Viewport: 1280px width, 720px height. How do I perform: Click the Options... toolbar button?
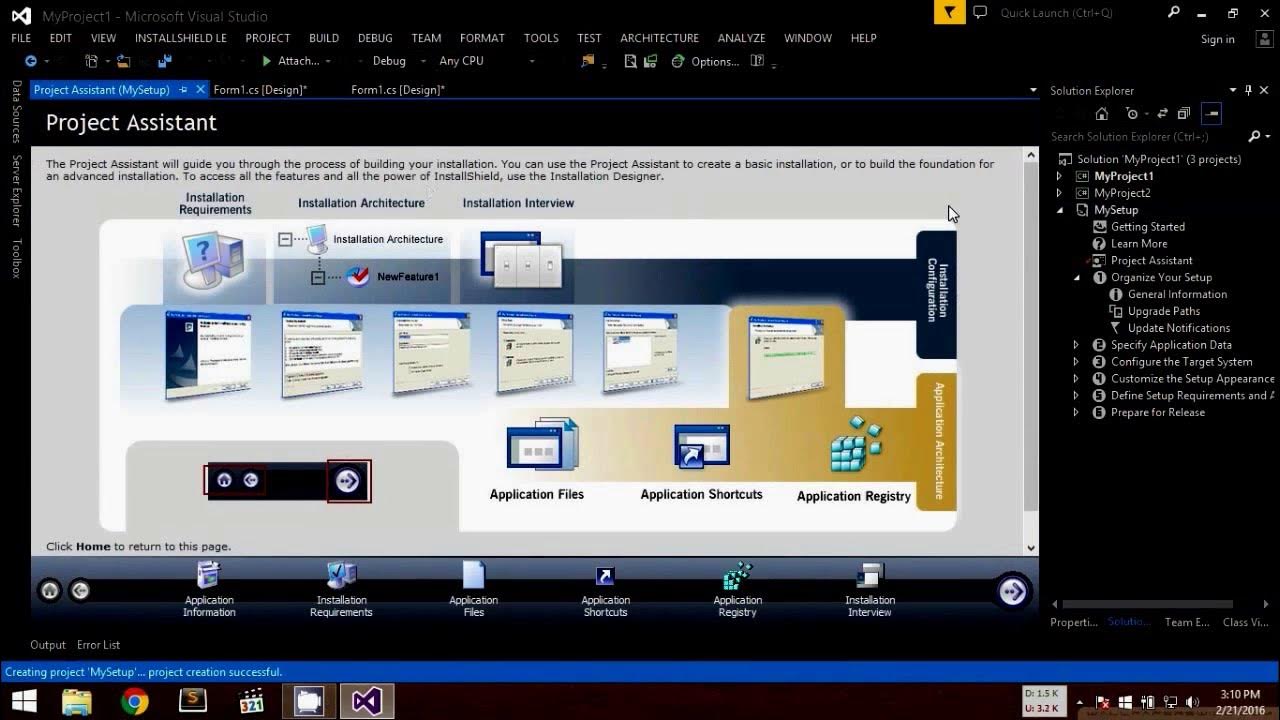click(705, 61)
